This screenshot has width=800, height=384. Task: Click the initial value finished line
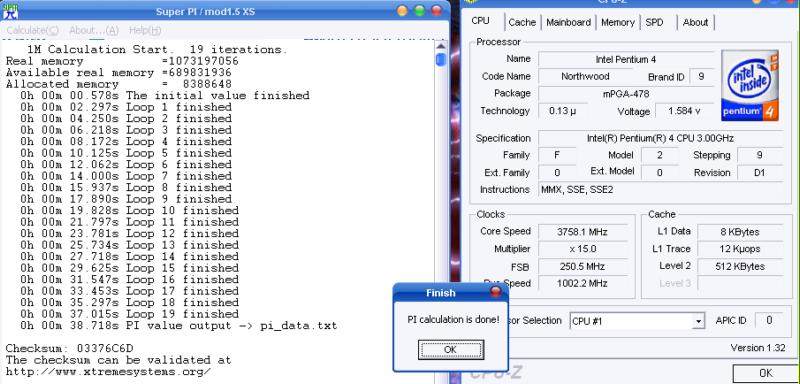click(165, 96)
